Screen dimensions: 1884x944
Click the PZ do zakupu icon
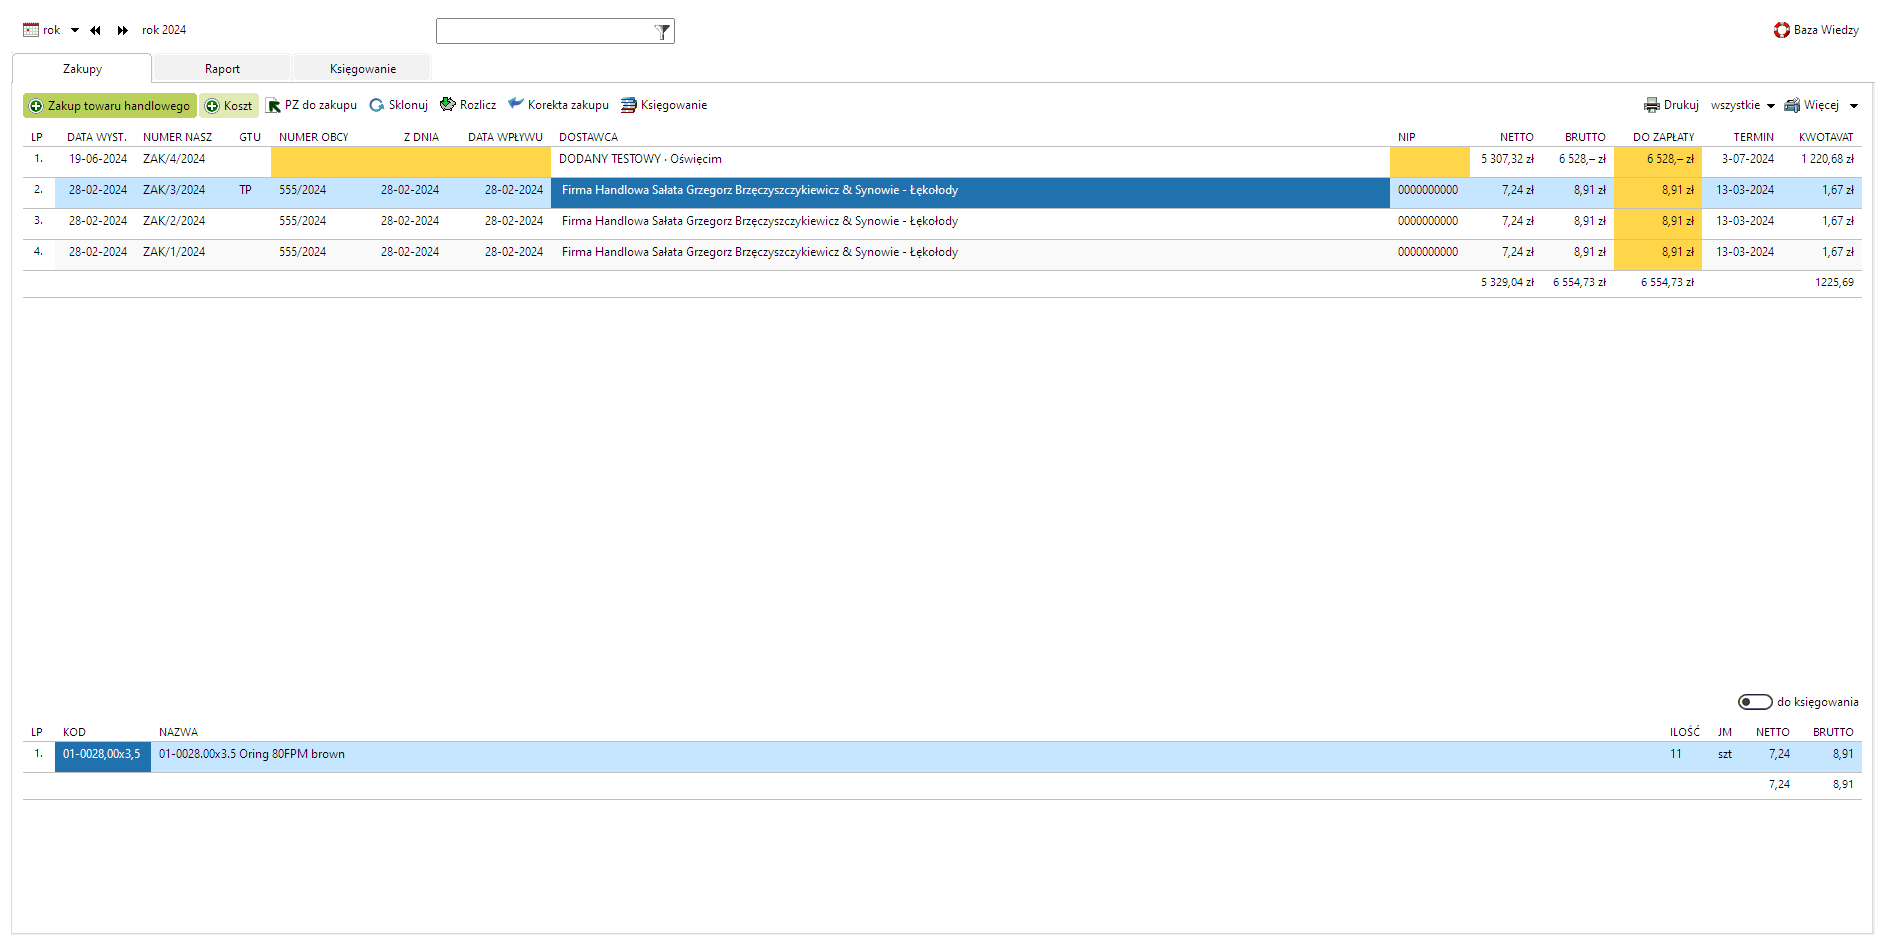click(273, 106)
